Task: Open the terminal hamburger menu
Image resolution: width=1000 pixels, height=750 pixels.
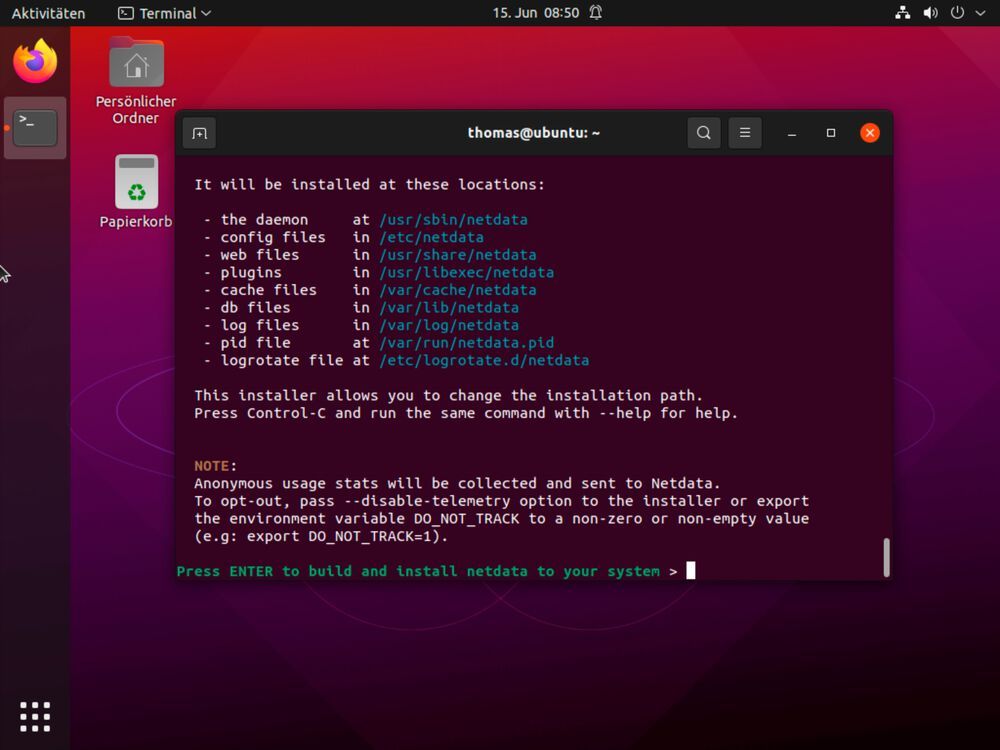Action: (x=744, y=132)
